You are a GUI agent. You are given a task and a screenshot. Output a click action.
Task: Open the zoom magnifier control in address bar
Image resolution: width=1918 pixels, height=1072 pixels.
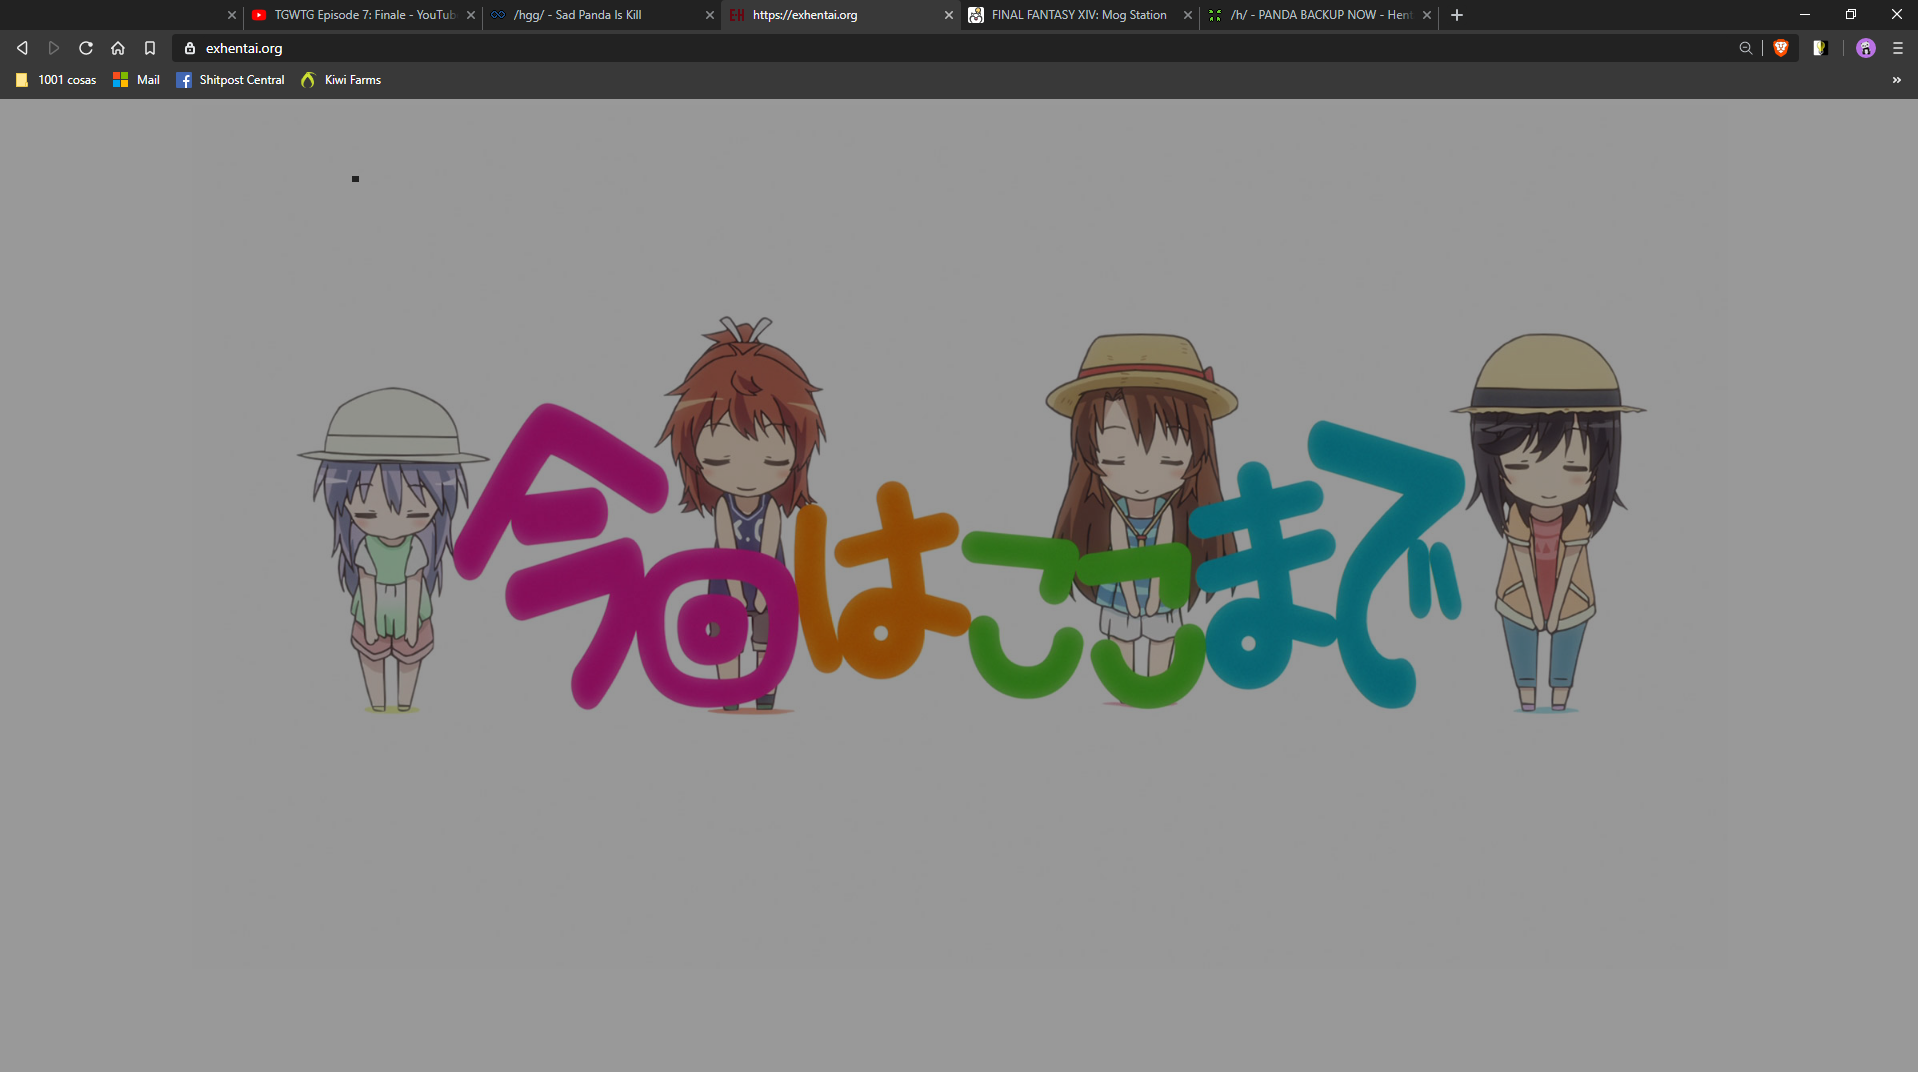tap(1746, 48)
